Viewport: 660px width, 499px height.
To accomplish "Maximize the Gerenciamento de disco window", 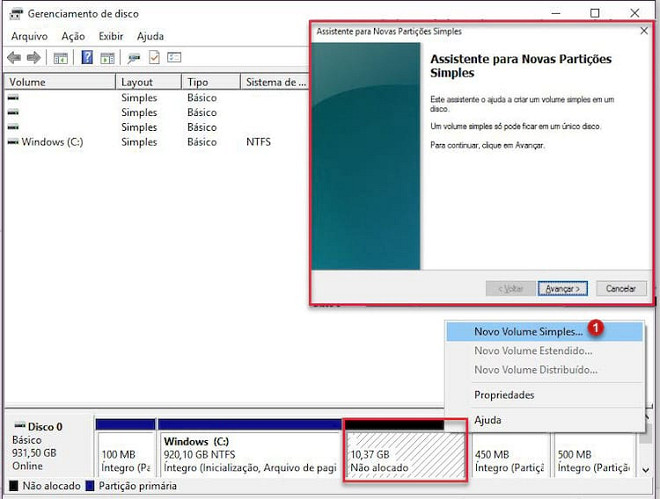I will pos(594,13).
